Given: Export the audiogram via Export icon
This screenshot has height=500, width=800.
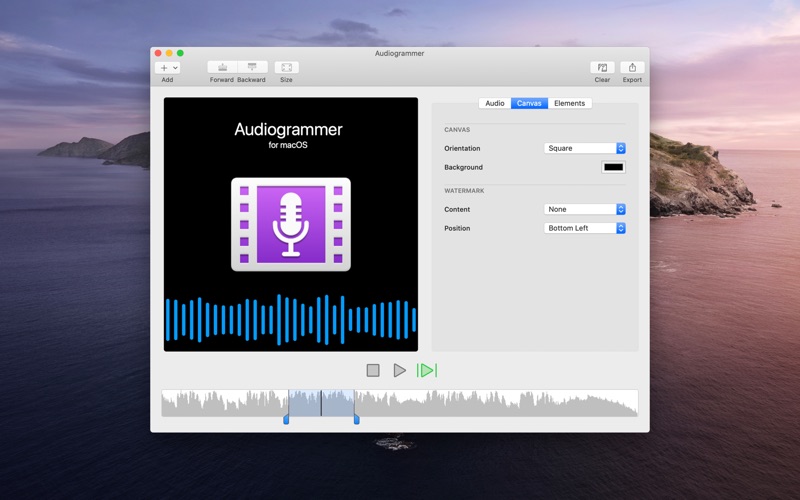Looking at the screenshot, I should [632, 67].
